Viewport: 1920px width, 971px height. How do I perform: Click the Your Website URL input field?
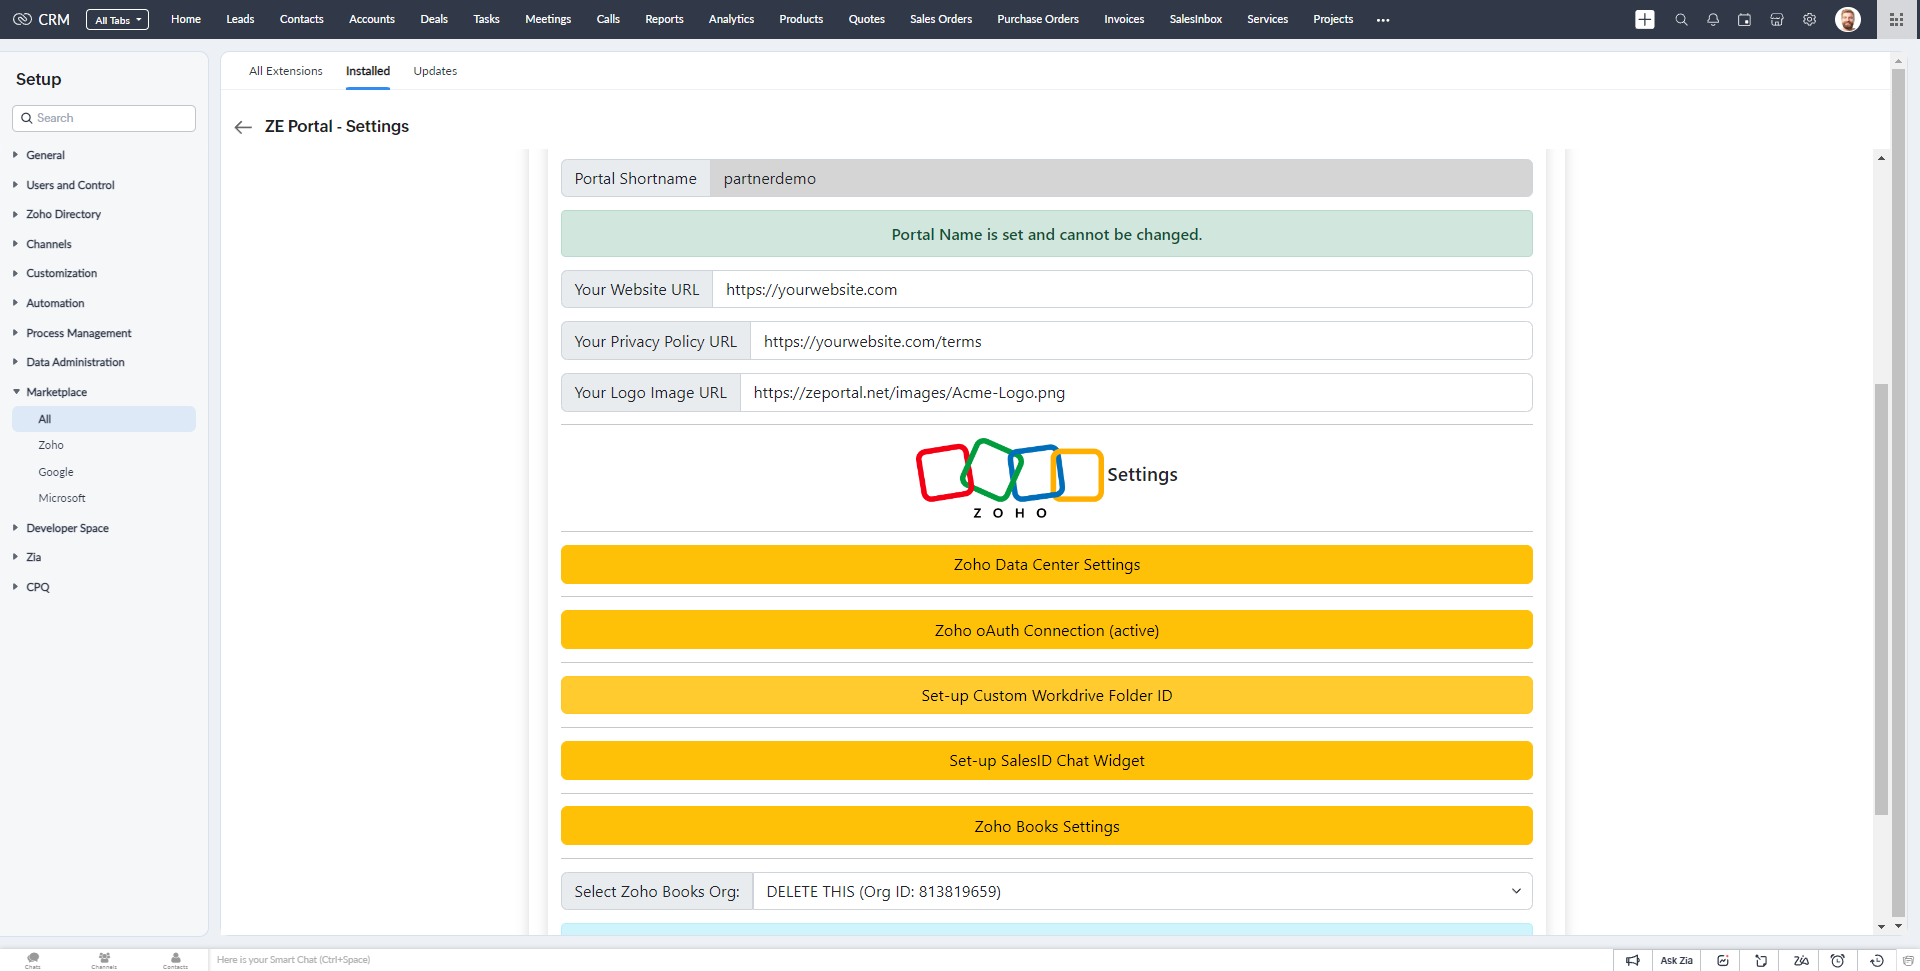(1122, 289)
